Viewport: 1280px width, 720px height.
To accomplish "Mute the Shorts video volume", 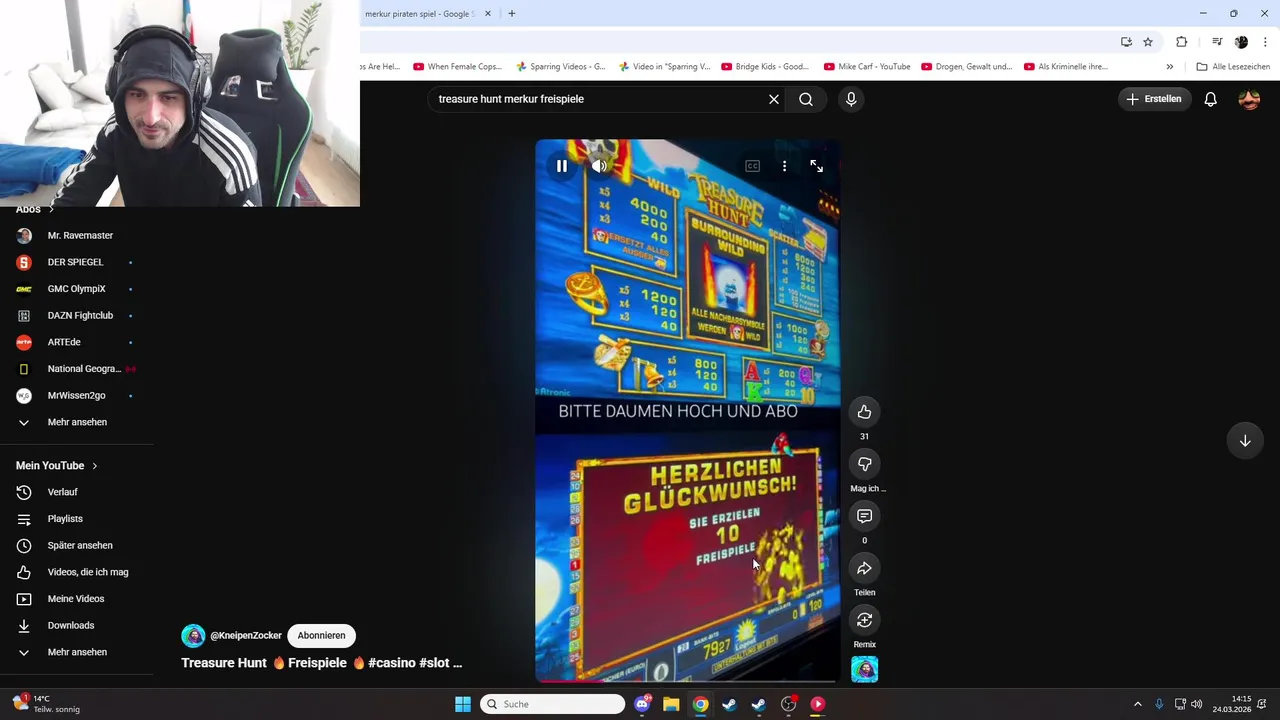I will pos(600,166).
